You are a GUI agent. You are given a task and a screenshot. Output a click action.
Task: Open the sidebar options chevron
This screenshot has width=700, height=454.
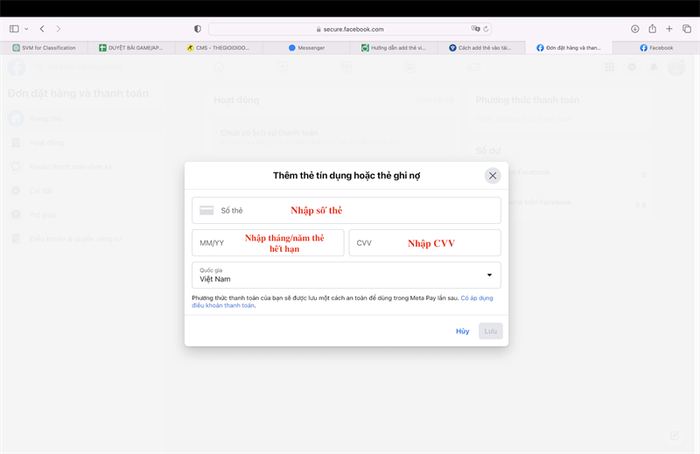(26, 29)
